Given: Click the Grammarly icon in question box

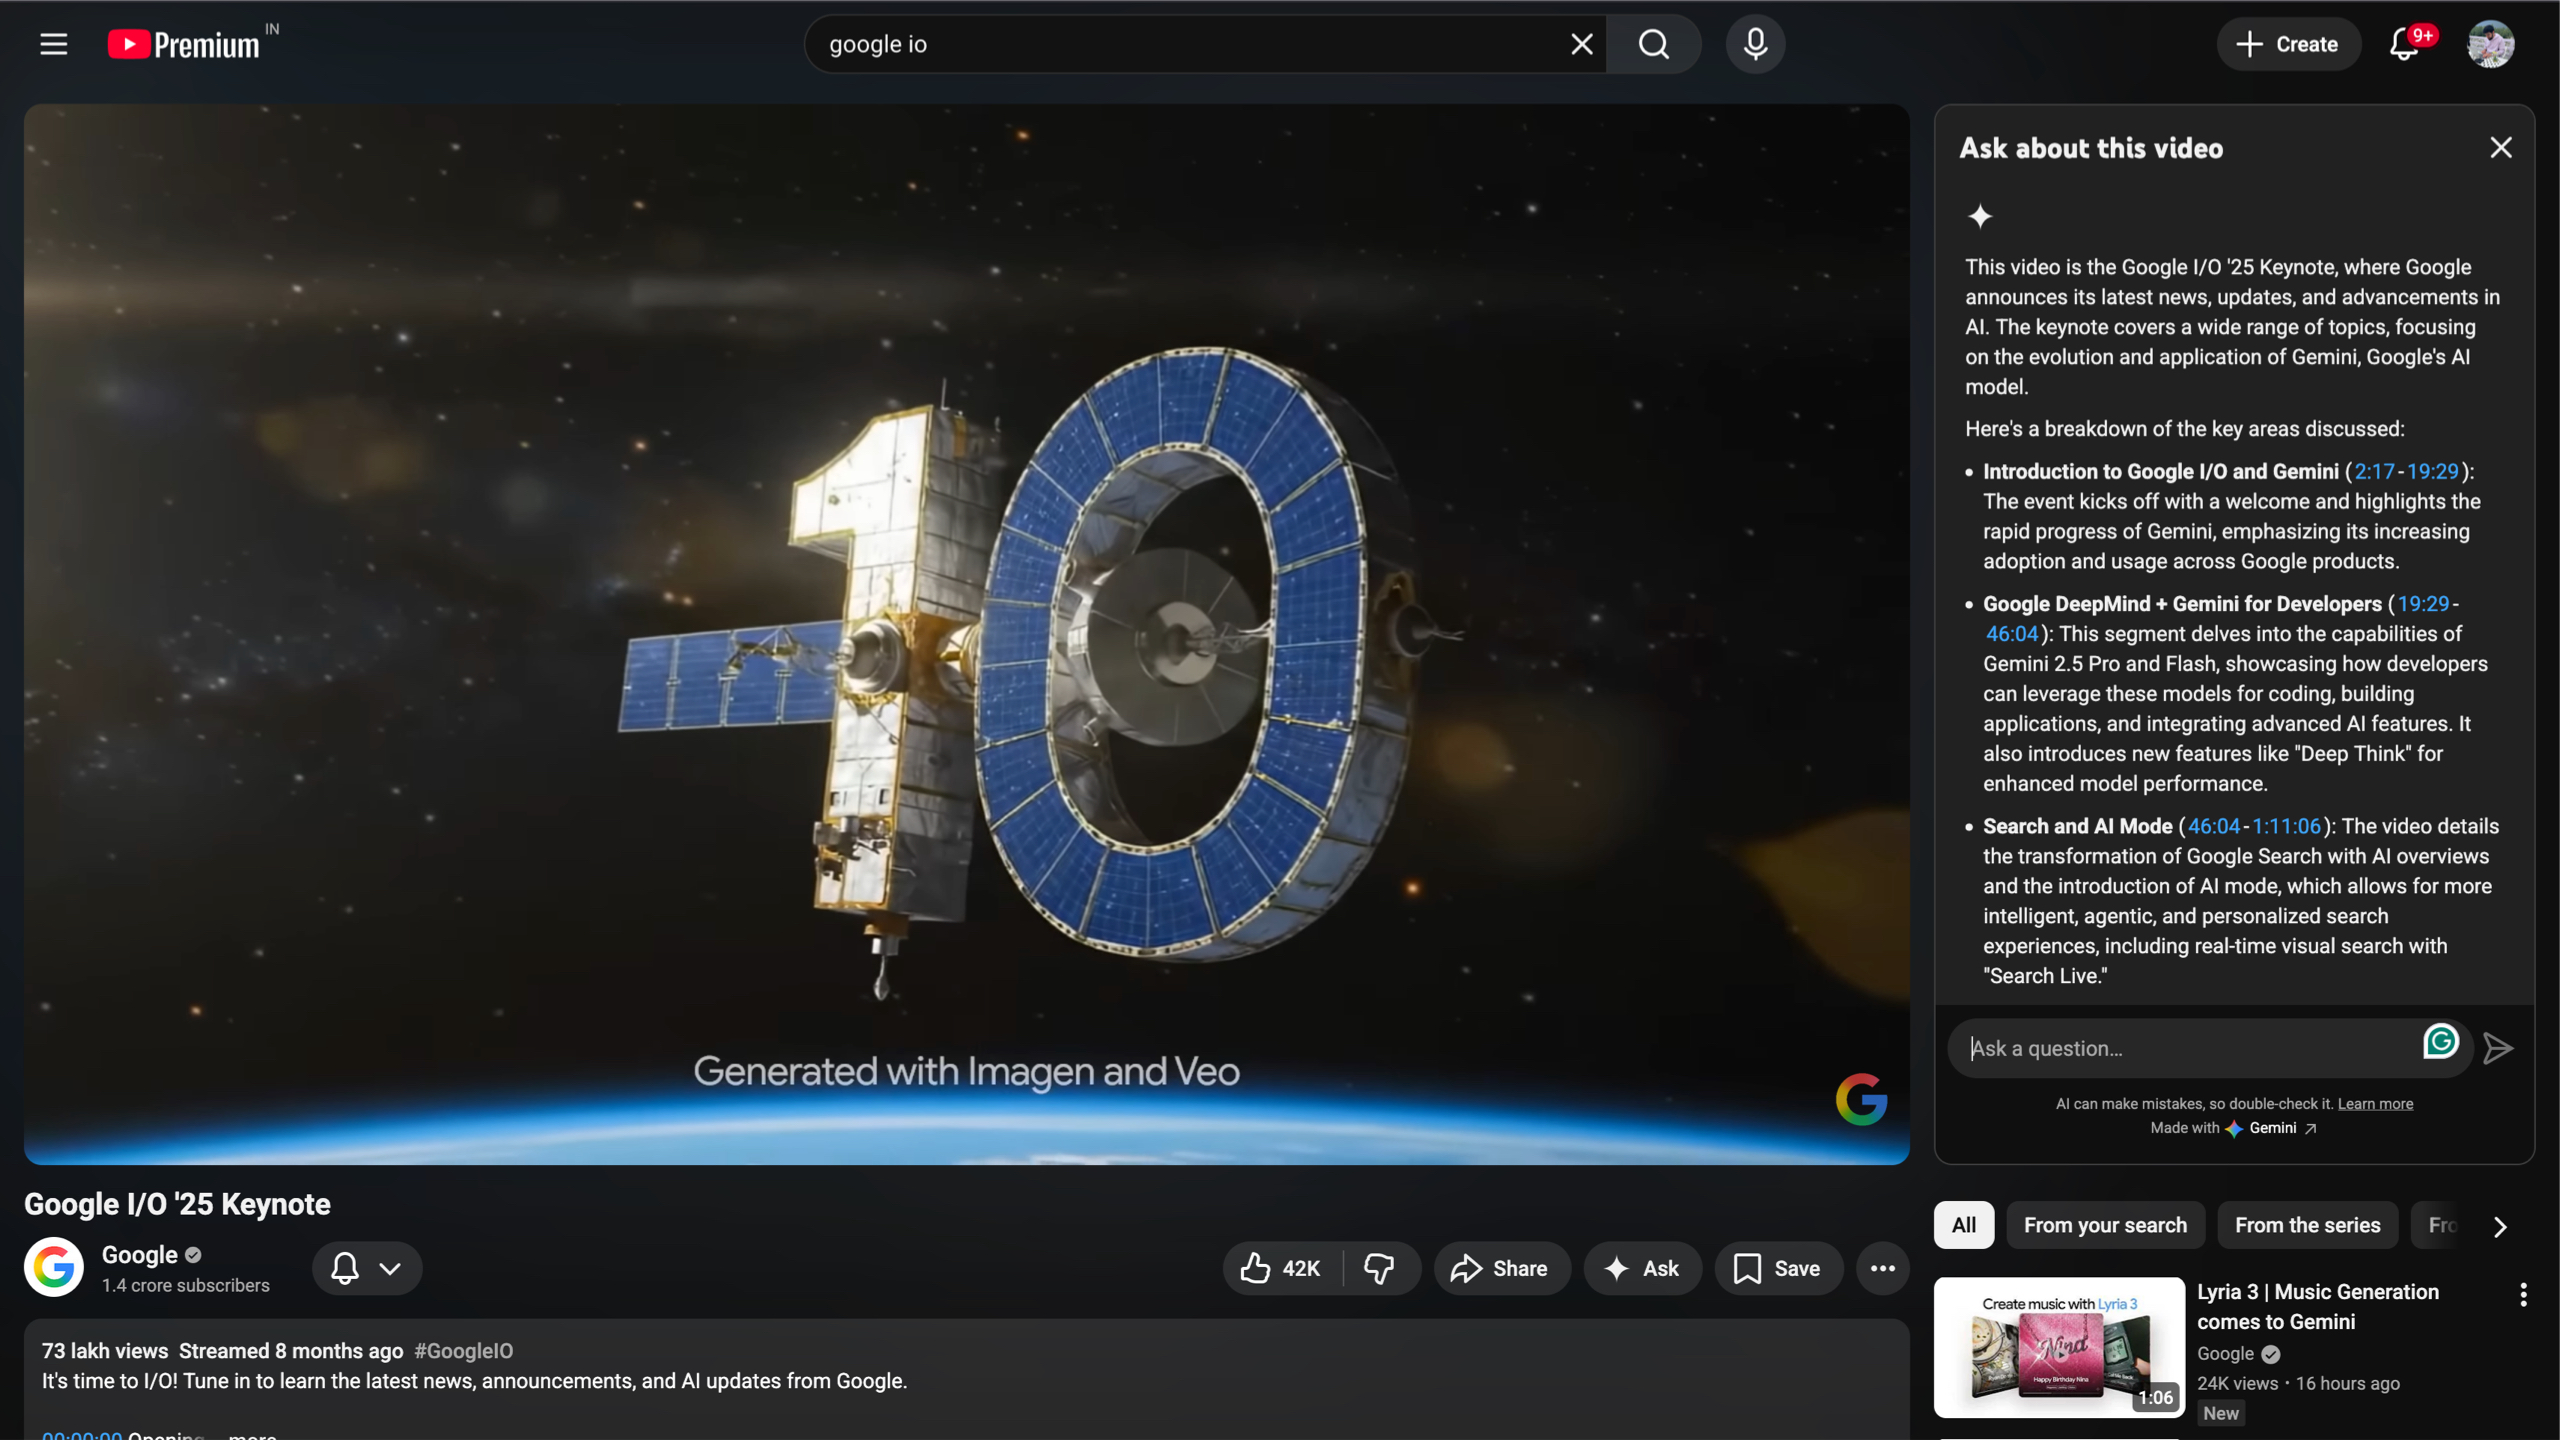Looking at the screenshot, I should click(x=2440, y=1042).
